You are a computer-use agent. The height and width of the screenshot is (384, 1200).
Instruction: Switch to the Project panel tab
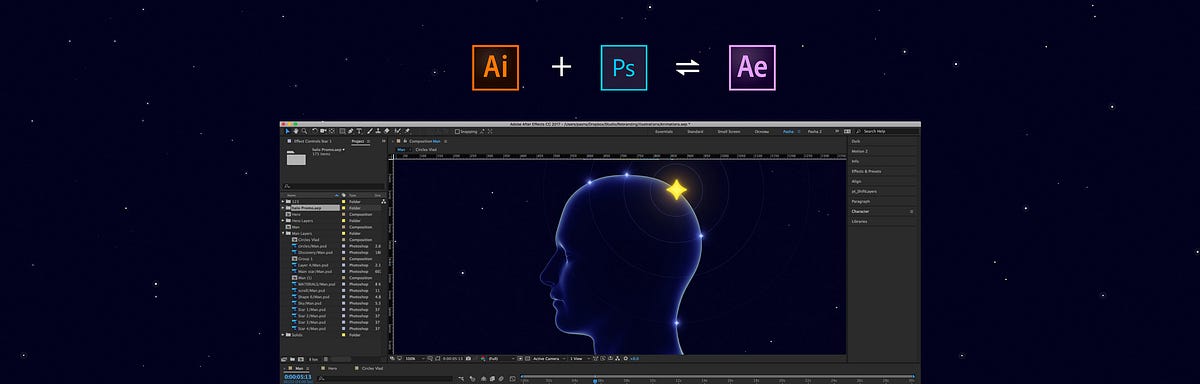(x=359, y=141)
